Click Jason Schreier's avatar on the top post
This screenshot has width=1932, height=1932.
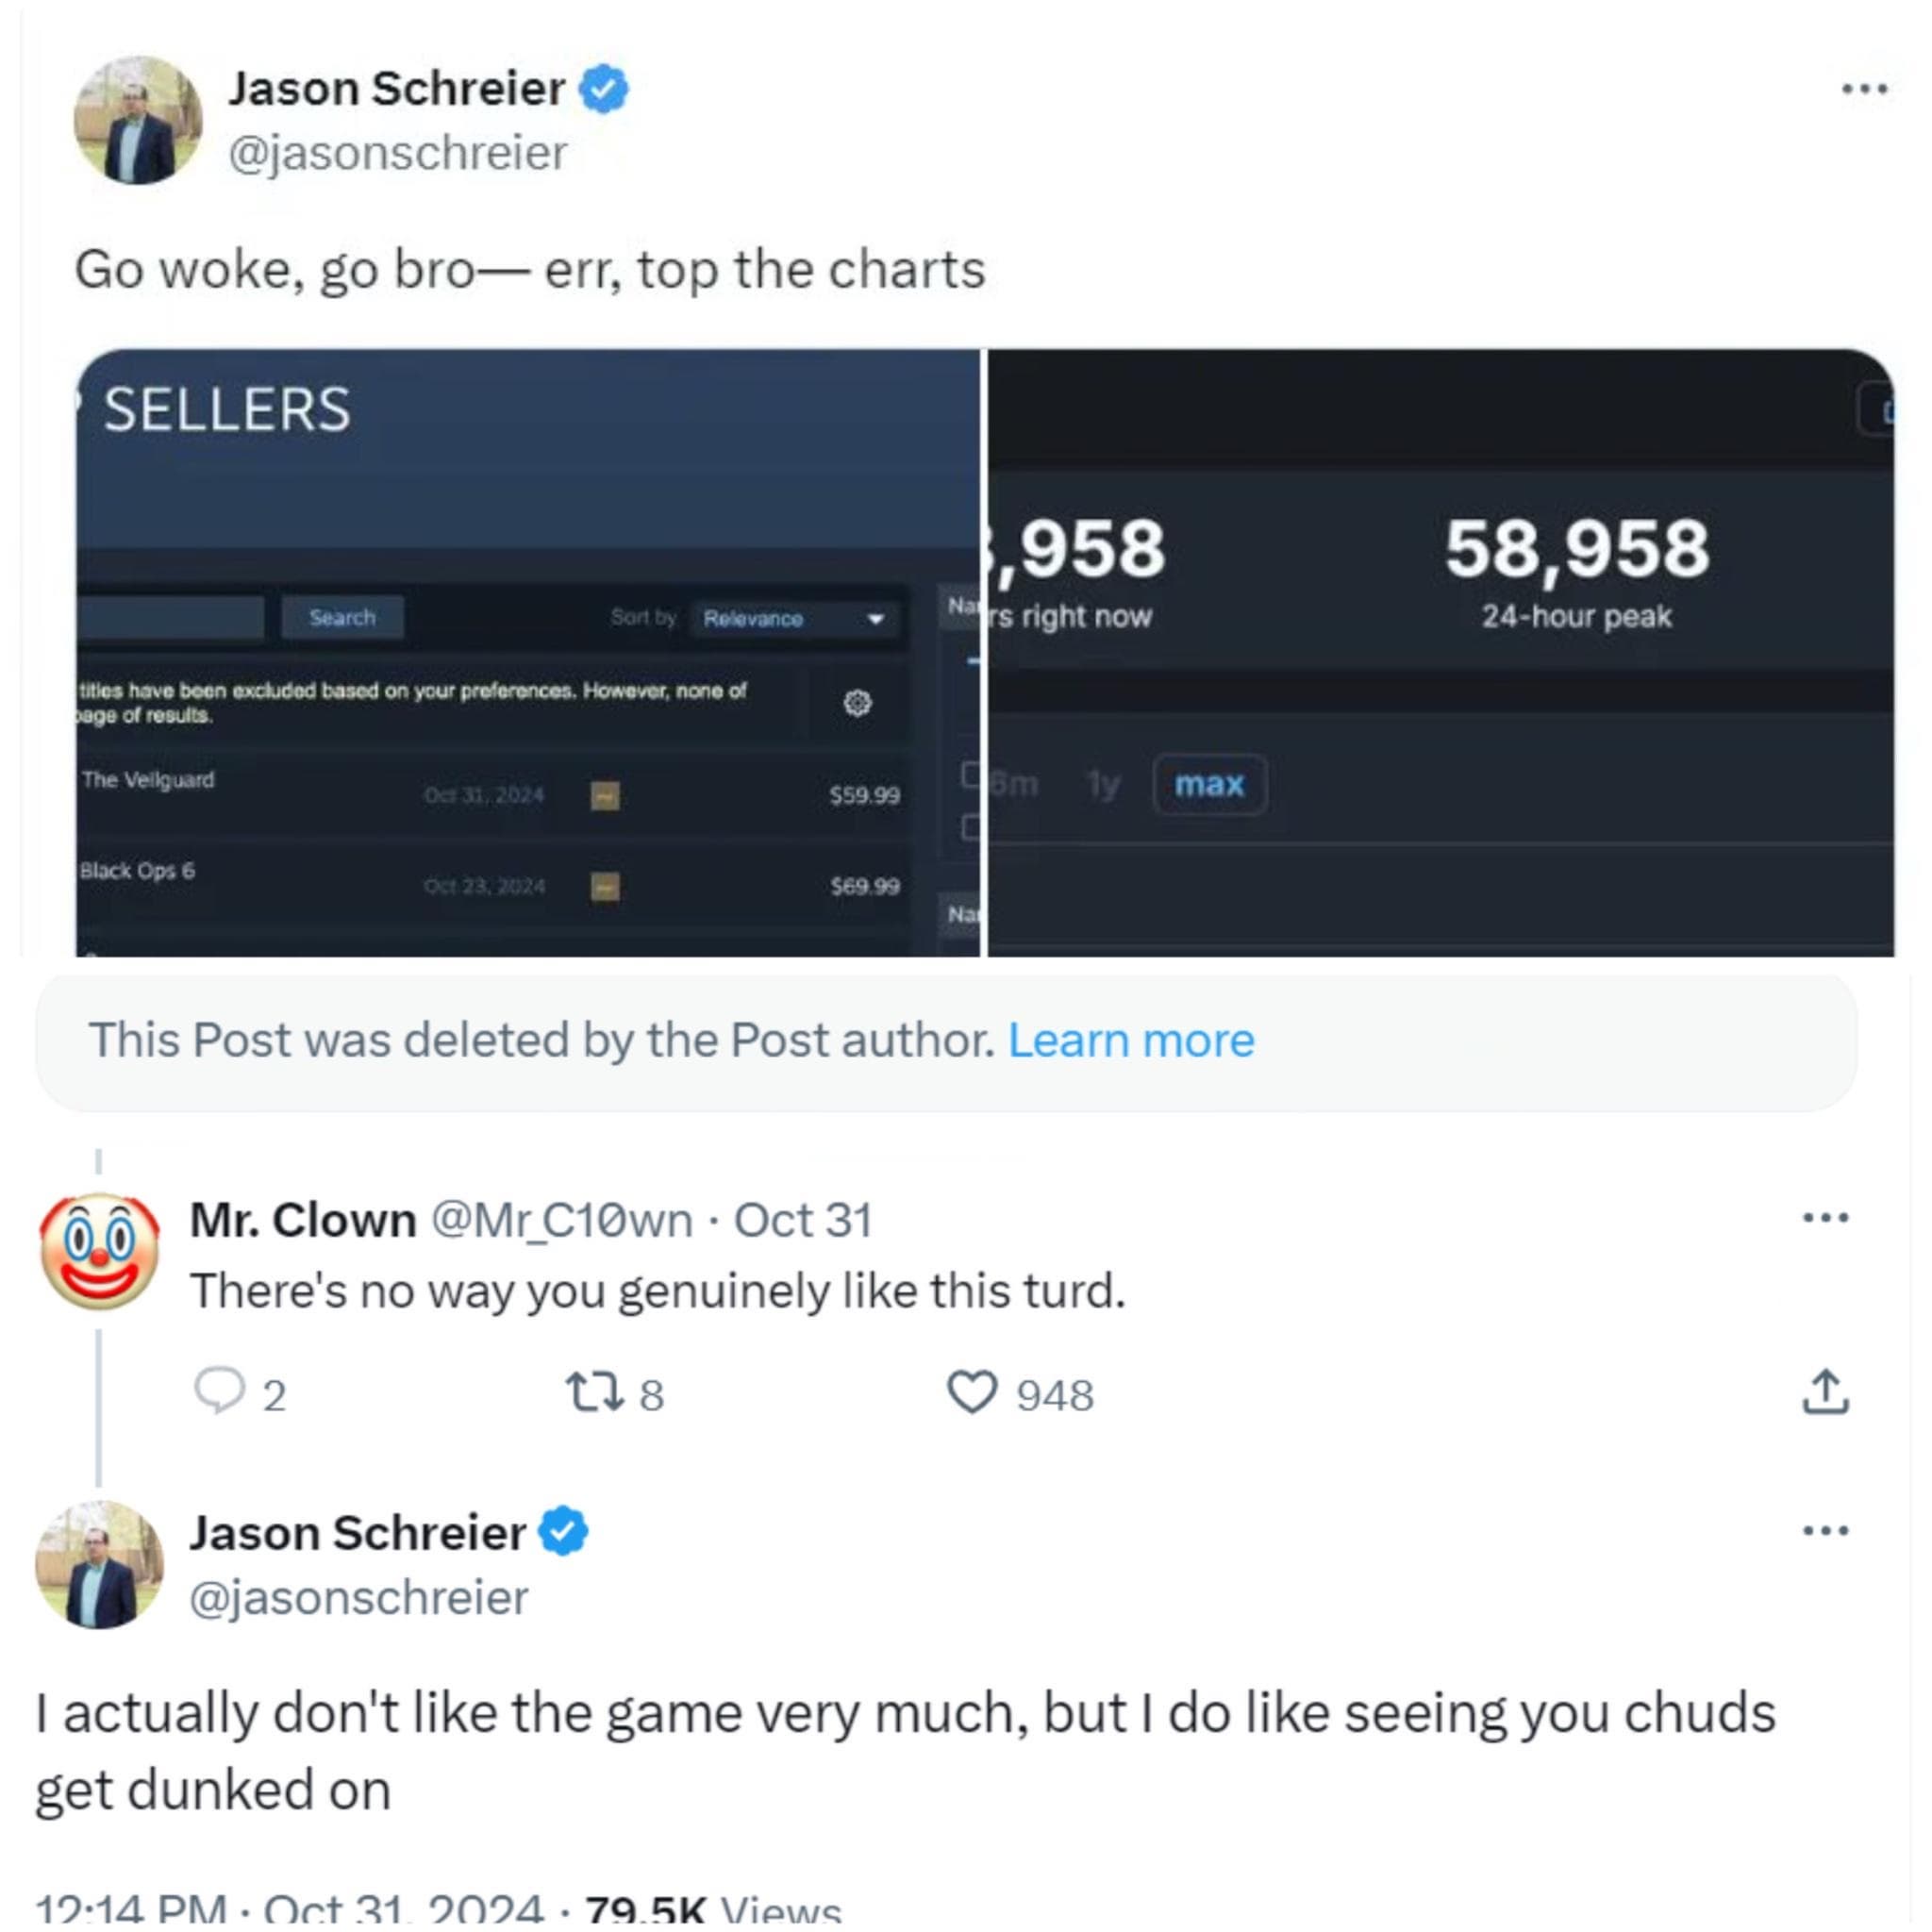click(138, 120)
